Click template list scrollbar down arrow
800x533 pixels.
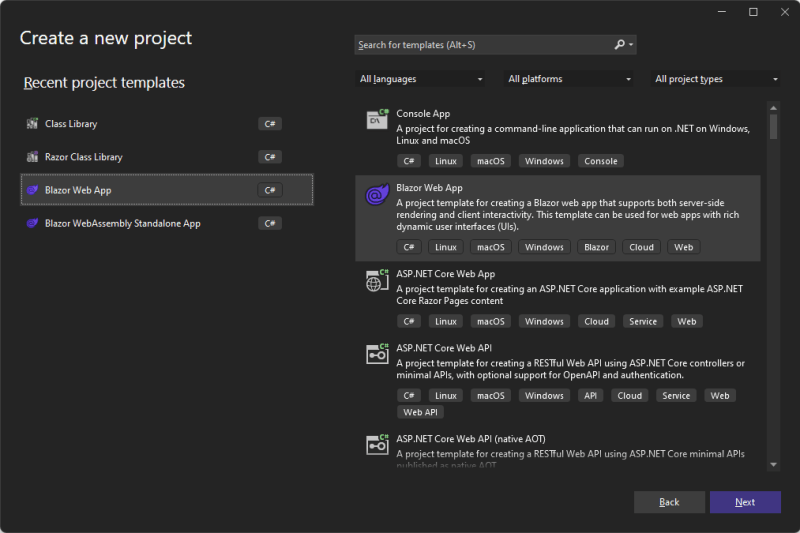773,465
